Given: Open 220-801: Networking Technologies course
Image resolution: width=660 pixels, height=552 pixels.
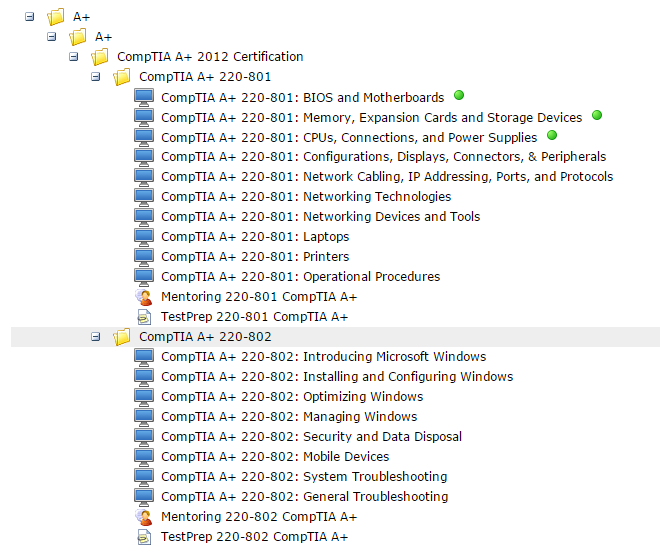Looking at the screenshot, I should [x=306, y=197].
